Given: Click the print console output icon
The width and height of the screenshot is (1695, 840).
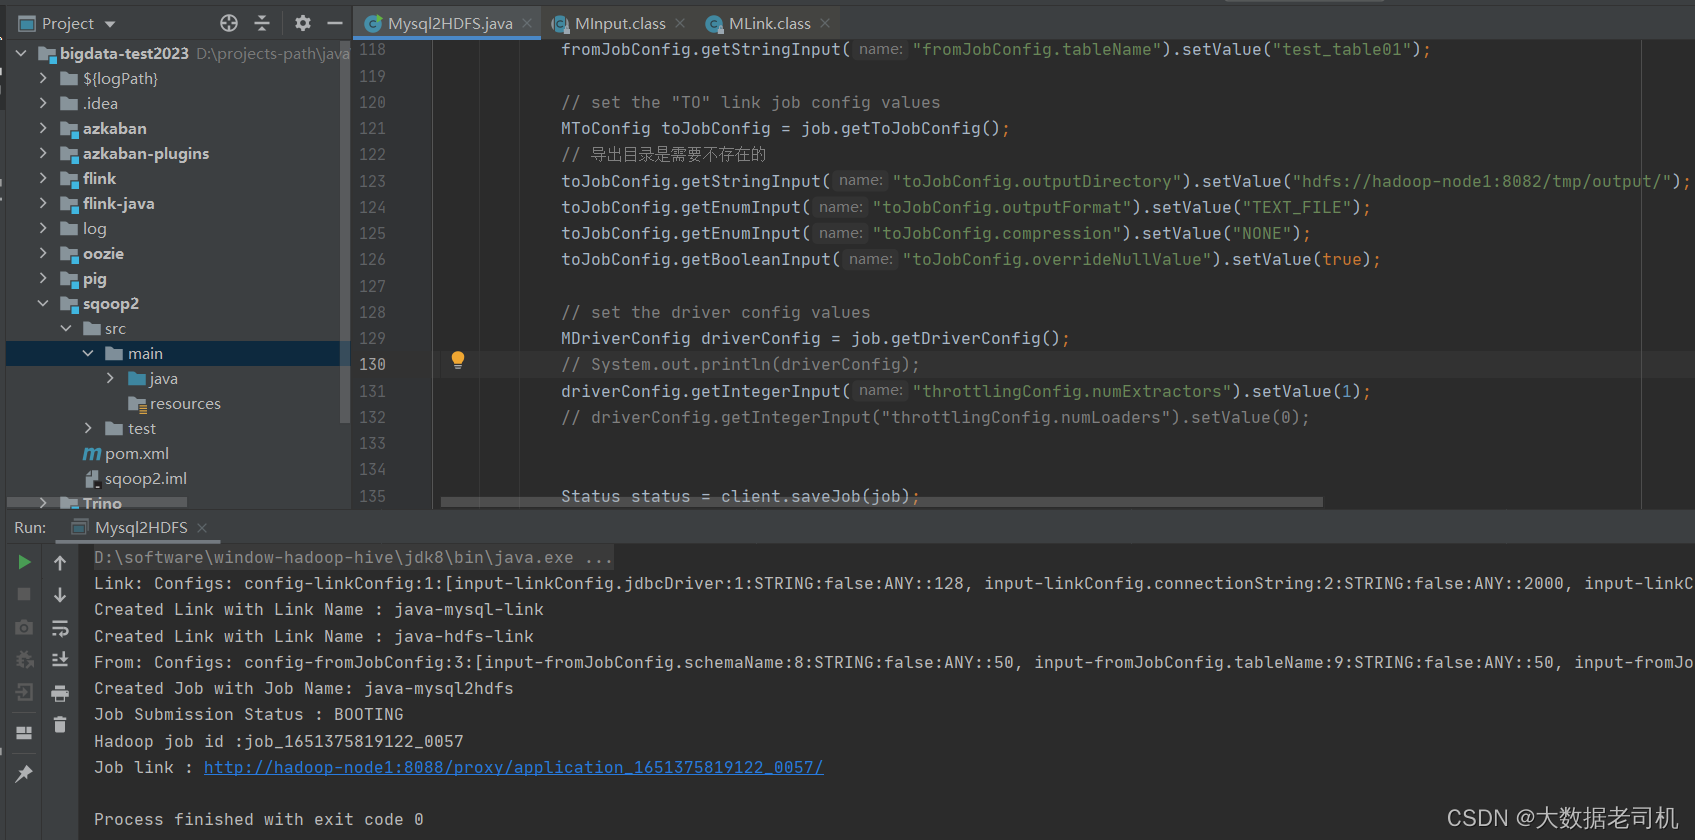Looking at the screenshot, I should point(60,693).
